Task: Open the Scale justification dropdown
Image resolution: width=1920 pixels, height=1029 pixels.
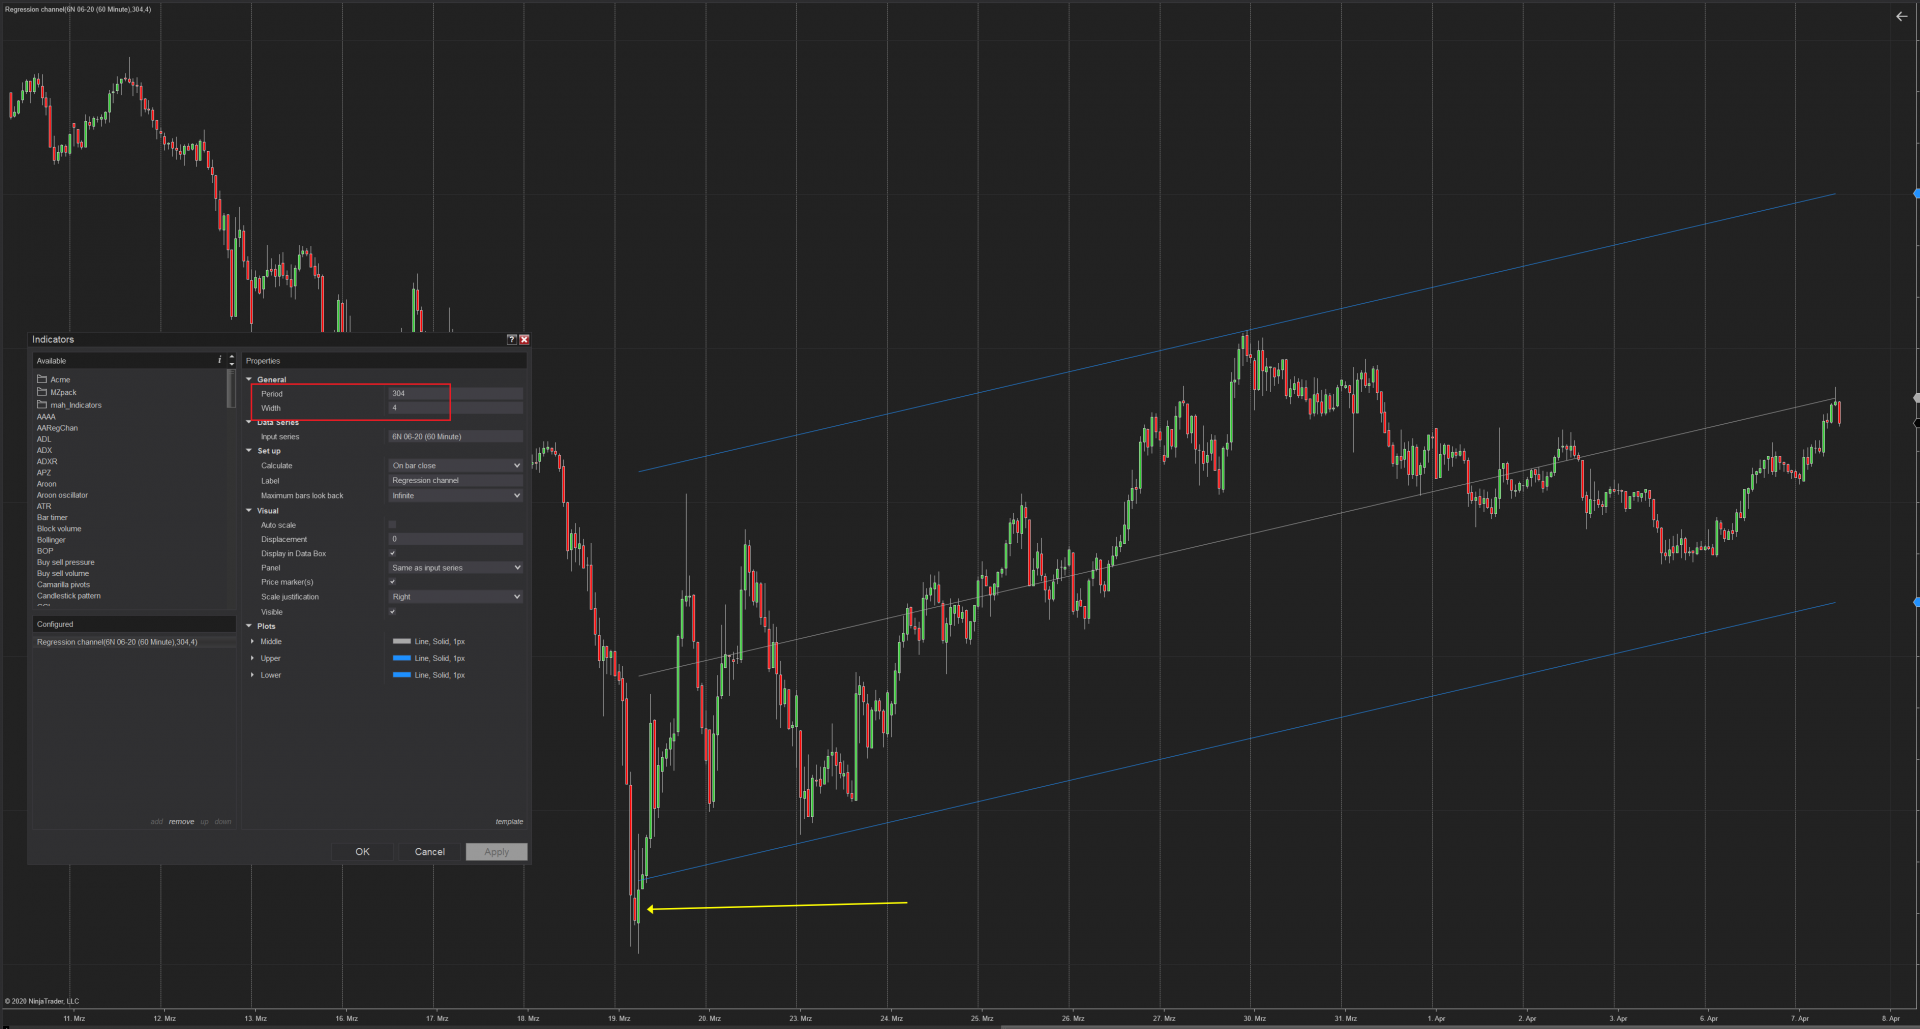Action: [455, 597]
